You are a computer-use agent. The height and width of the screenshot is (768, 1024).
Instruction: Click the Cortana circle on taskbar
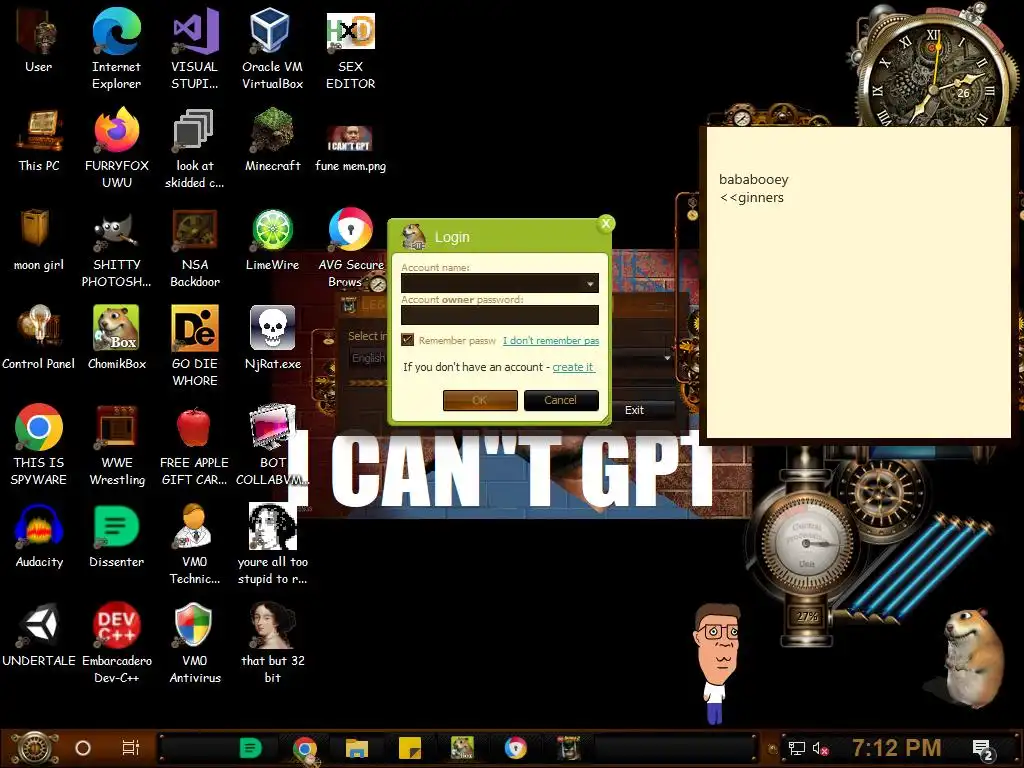[x=83, y=748]
